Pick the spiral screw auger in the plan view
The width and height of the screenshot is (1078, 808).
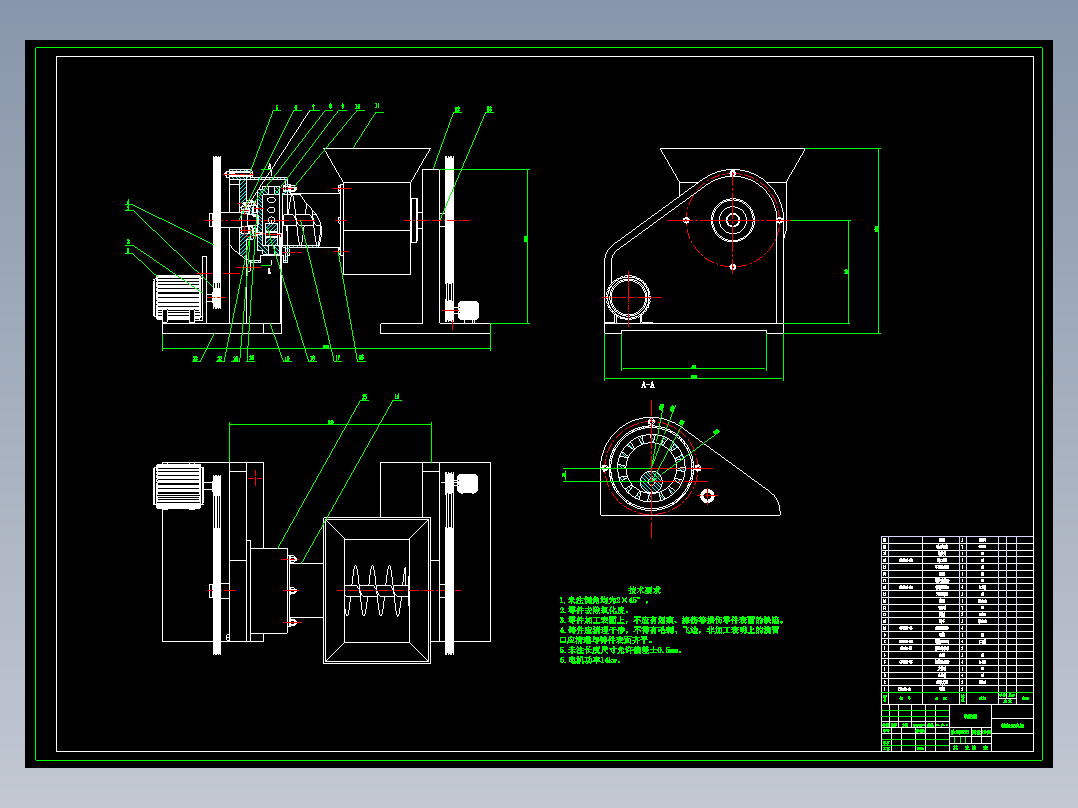pos(376,590)
